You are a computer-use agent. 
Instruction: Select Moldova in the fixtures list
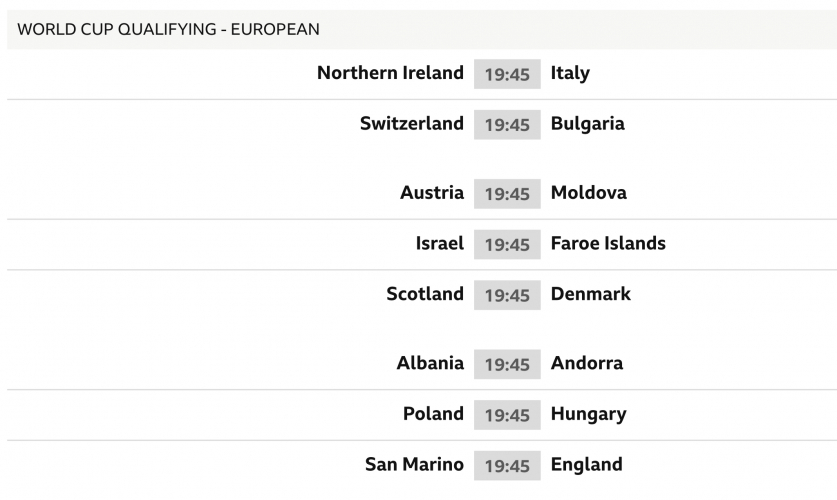coord(588,193)
